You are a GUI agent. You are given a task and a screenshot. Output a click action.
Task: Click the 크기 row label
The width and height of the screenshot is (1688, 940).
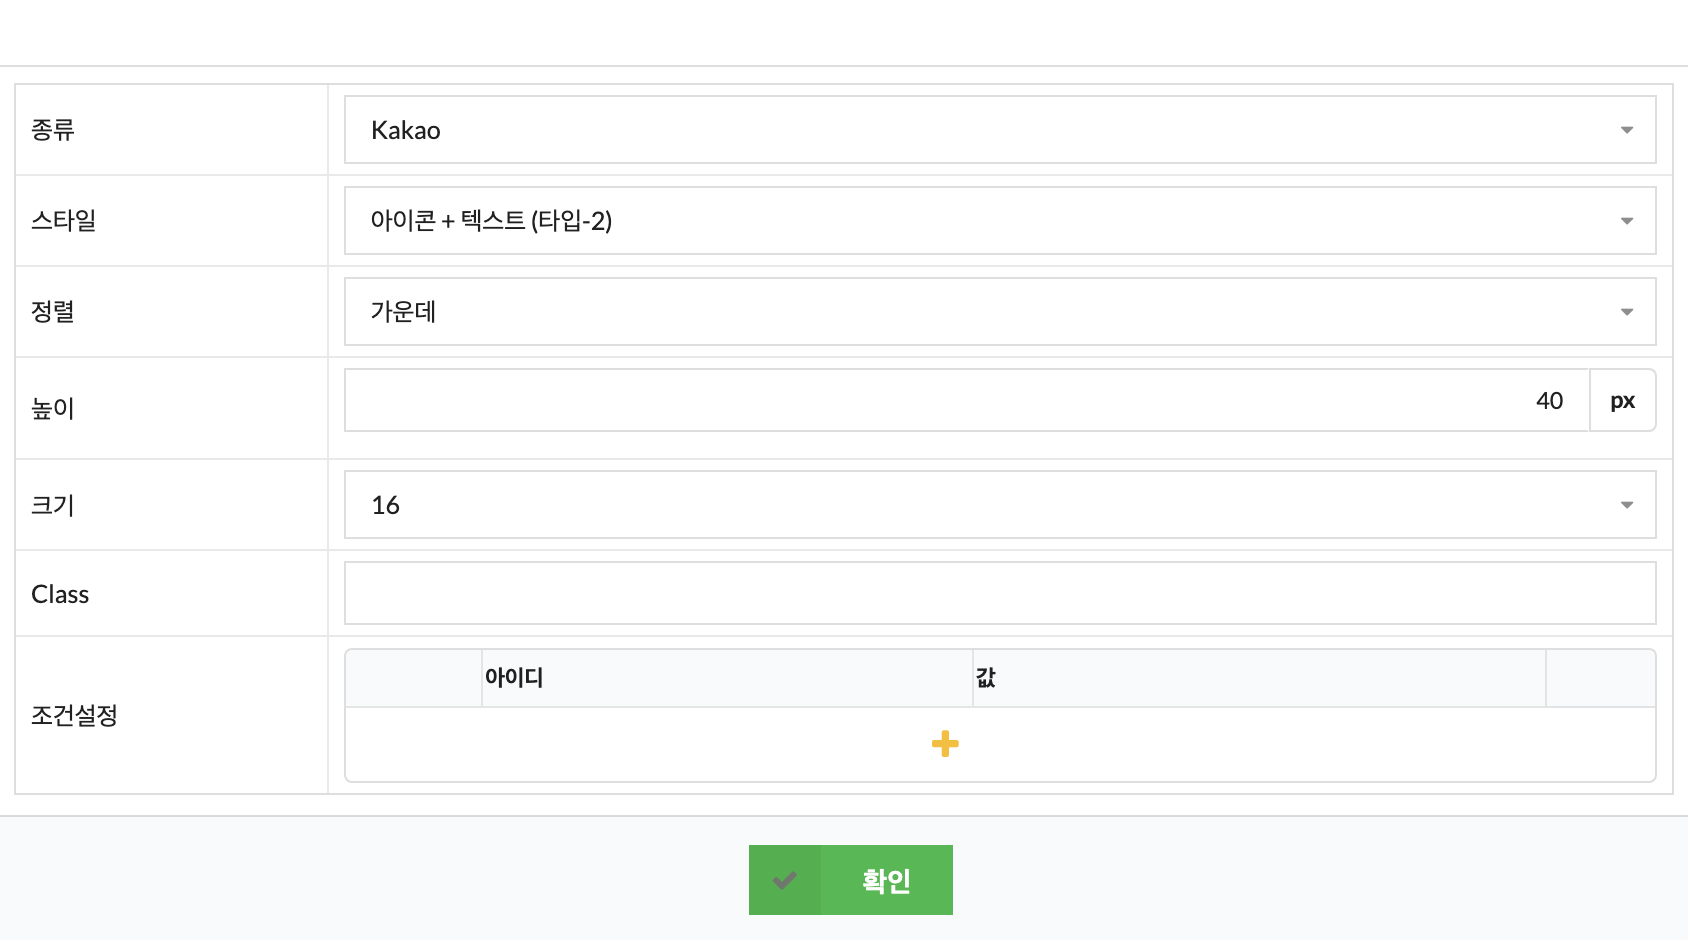click(x=53, y=505)
